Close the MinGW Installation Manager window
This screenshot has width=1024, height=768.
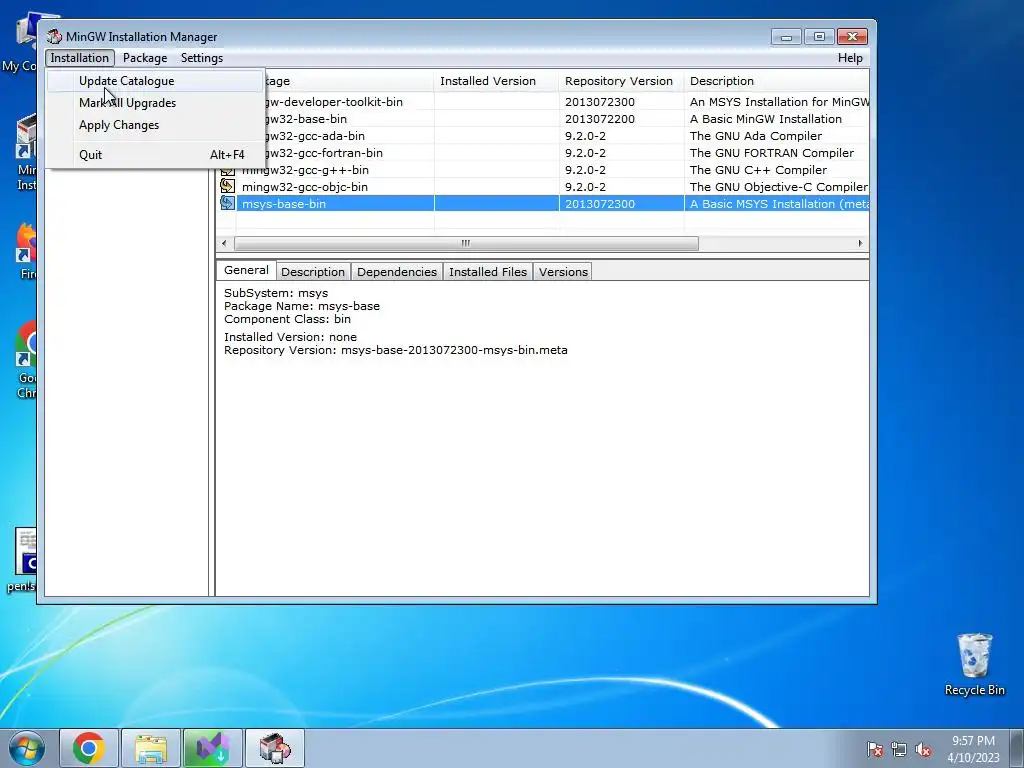pos(852,37)
